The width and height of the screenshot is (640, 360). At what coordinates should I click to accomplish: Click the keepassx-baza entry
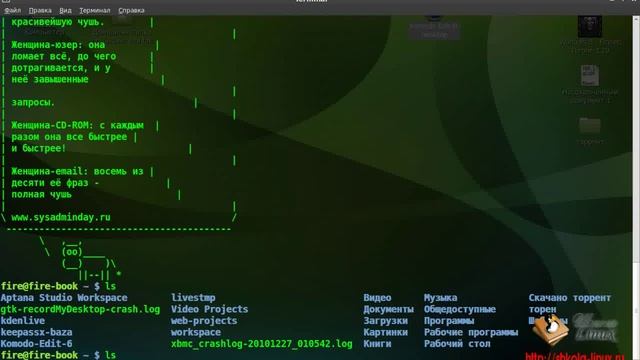click(x=36, y=332)
